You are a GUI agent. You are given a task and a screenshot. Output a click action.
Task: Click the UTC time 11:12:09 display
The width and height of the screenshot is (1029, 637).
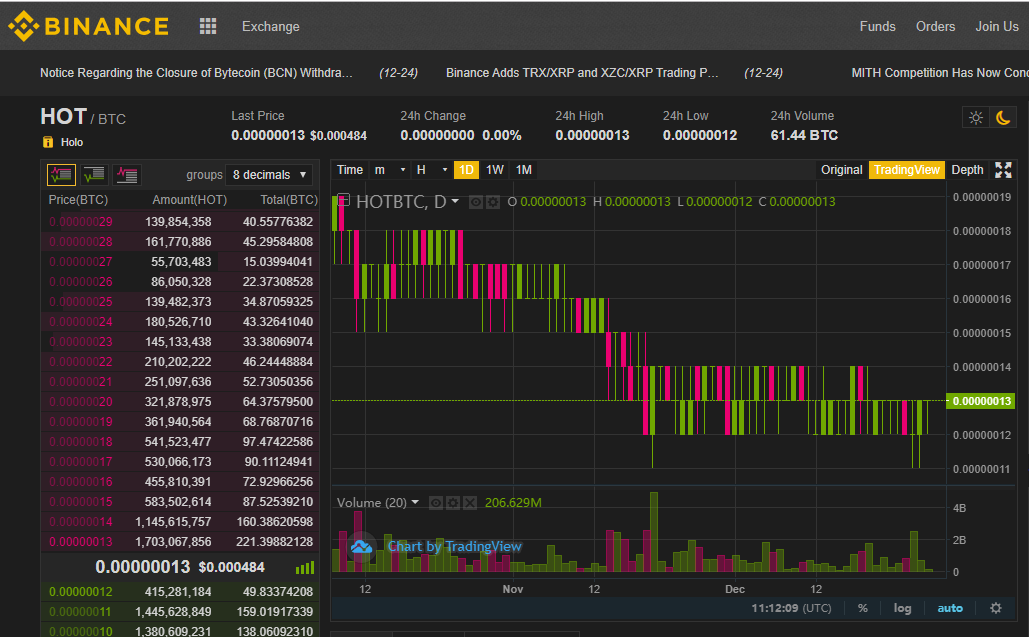[791, 608]
